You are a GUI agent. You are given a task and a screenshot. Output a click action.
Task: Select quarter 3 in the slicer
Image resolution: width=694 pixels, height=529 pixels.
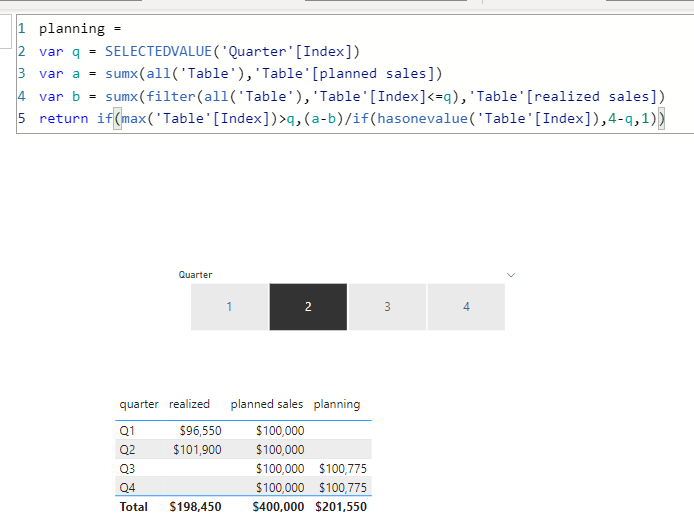[x=387, y=307]
